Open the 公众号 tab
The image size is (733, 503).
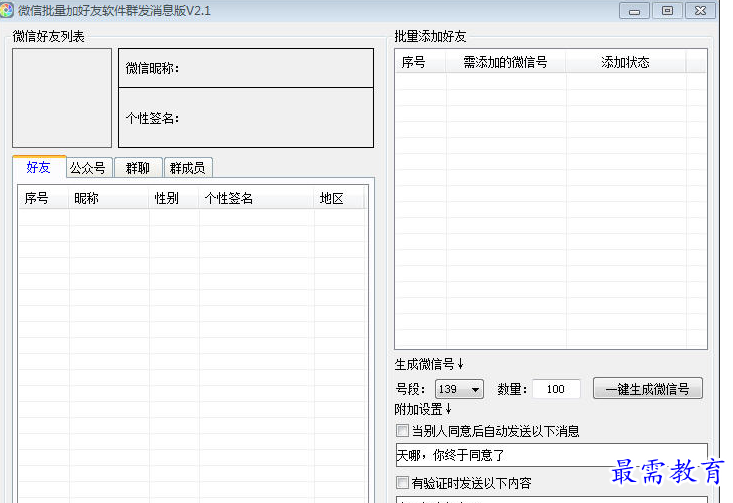pyautogui.click(x=88, y=168)
